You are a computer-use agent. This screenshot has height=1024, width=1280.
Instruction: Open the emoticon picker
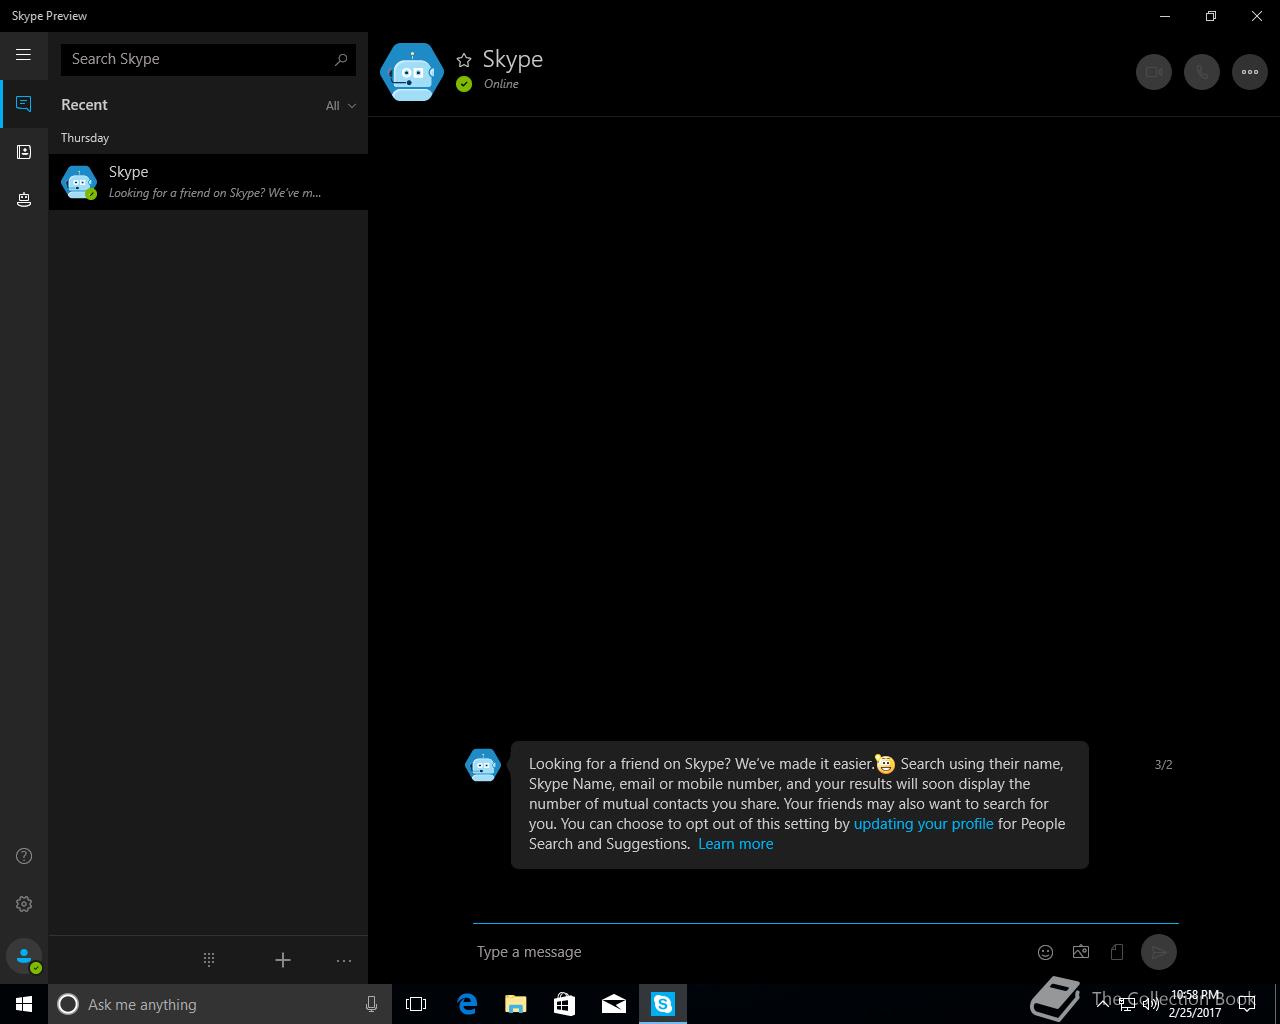click(1045, 952)
